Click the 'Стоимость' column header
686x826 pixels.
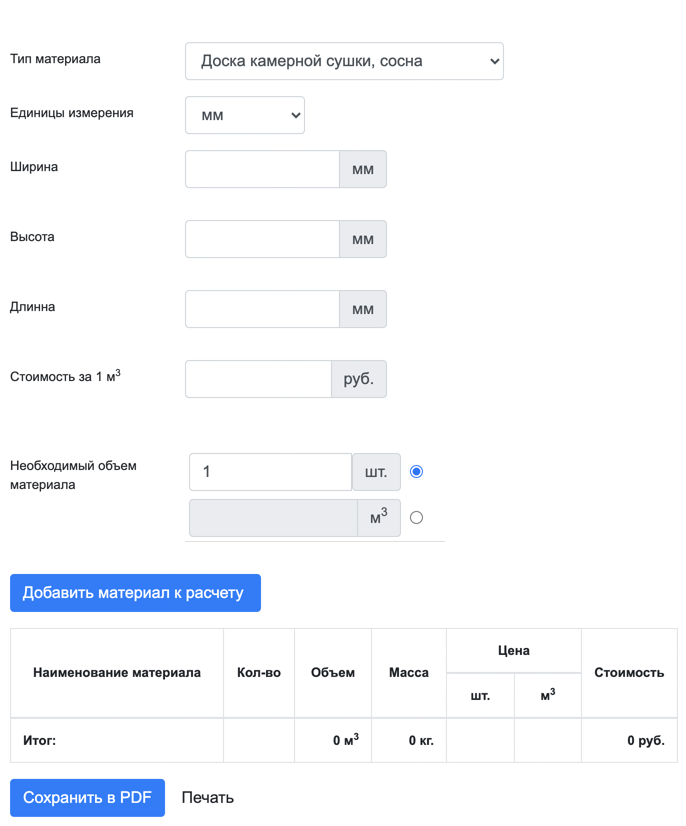pyautogui.click(x=629, y=673)
